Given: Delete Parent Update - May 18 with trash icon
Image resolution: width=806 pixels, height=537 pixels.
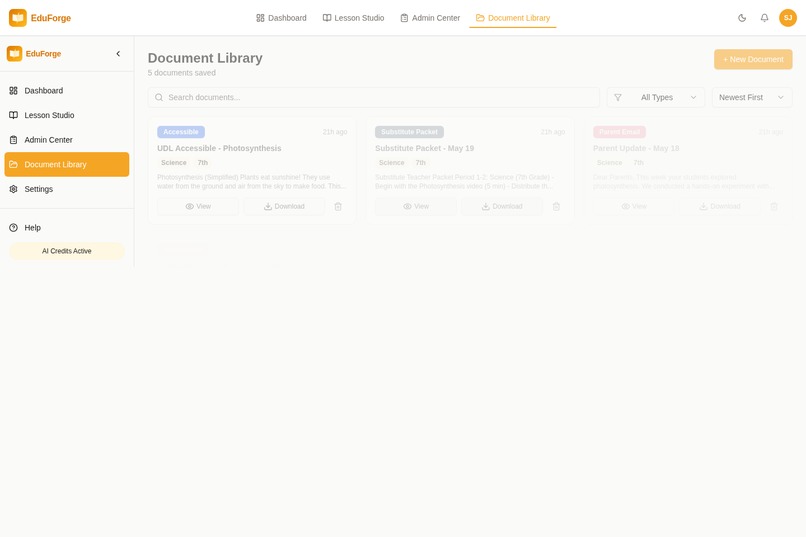Looking at the screenshot, I should [x=774, y=206].
